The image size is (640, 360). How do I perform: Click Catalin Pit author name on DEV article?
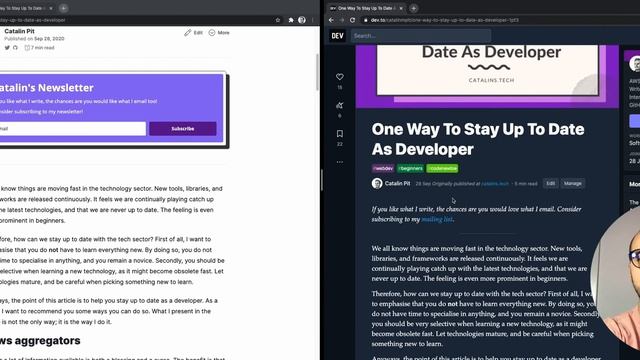point(397,184)
